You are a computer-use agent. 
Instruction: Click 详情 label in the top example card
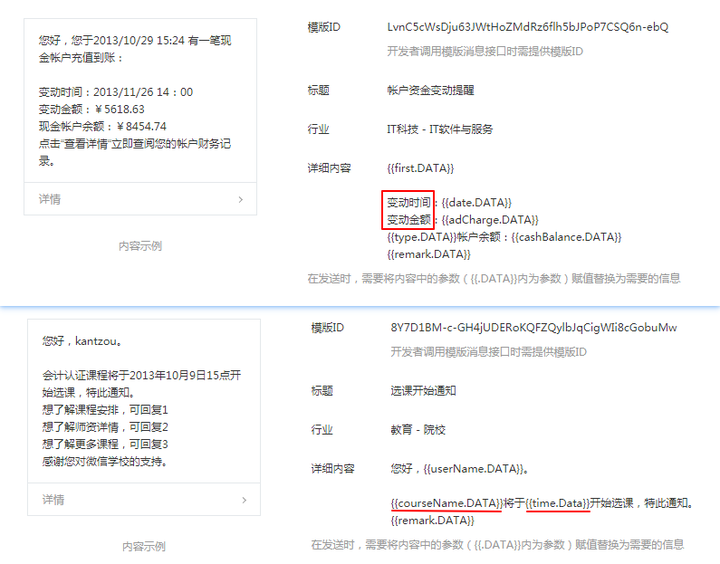pyautogui.click(x=50, y=199)
